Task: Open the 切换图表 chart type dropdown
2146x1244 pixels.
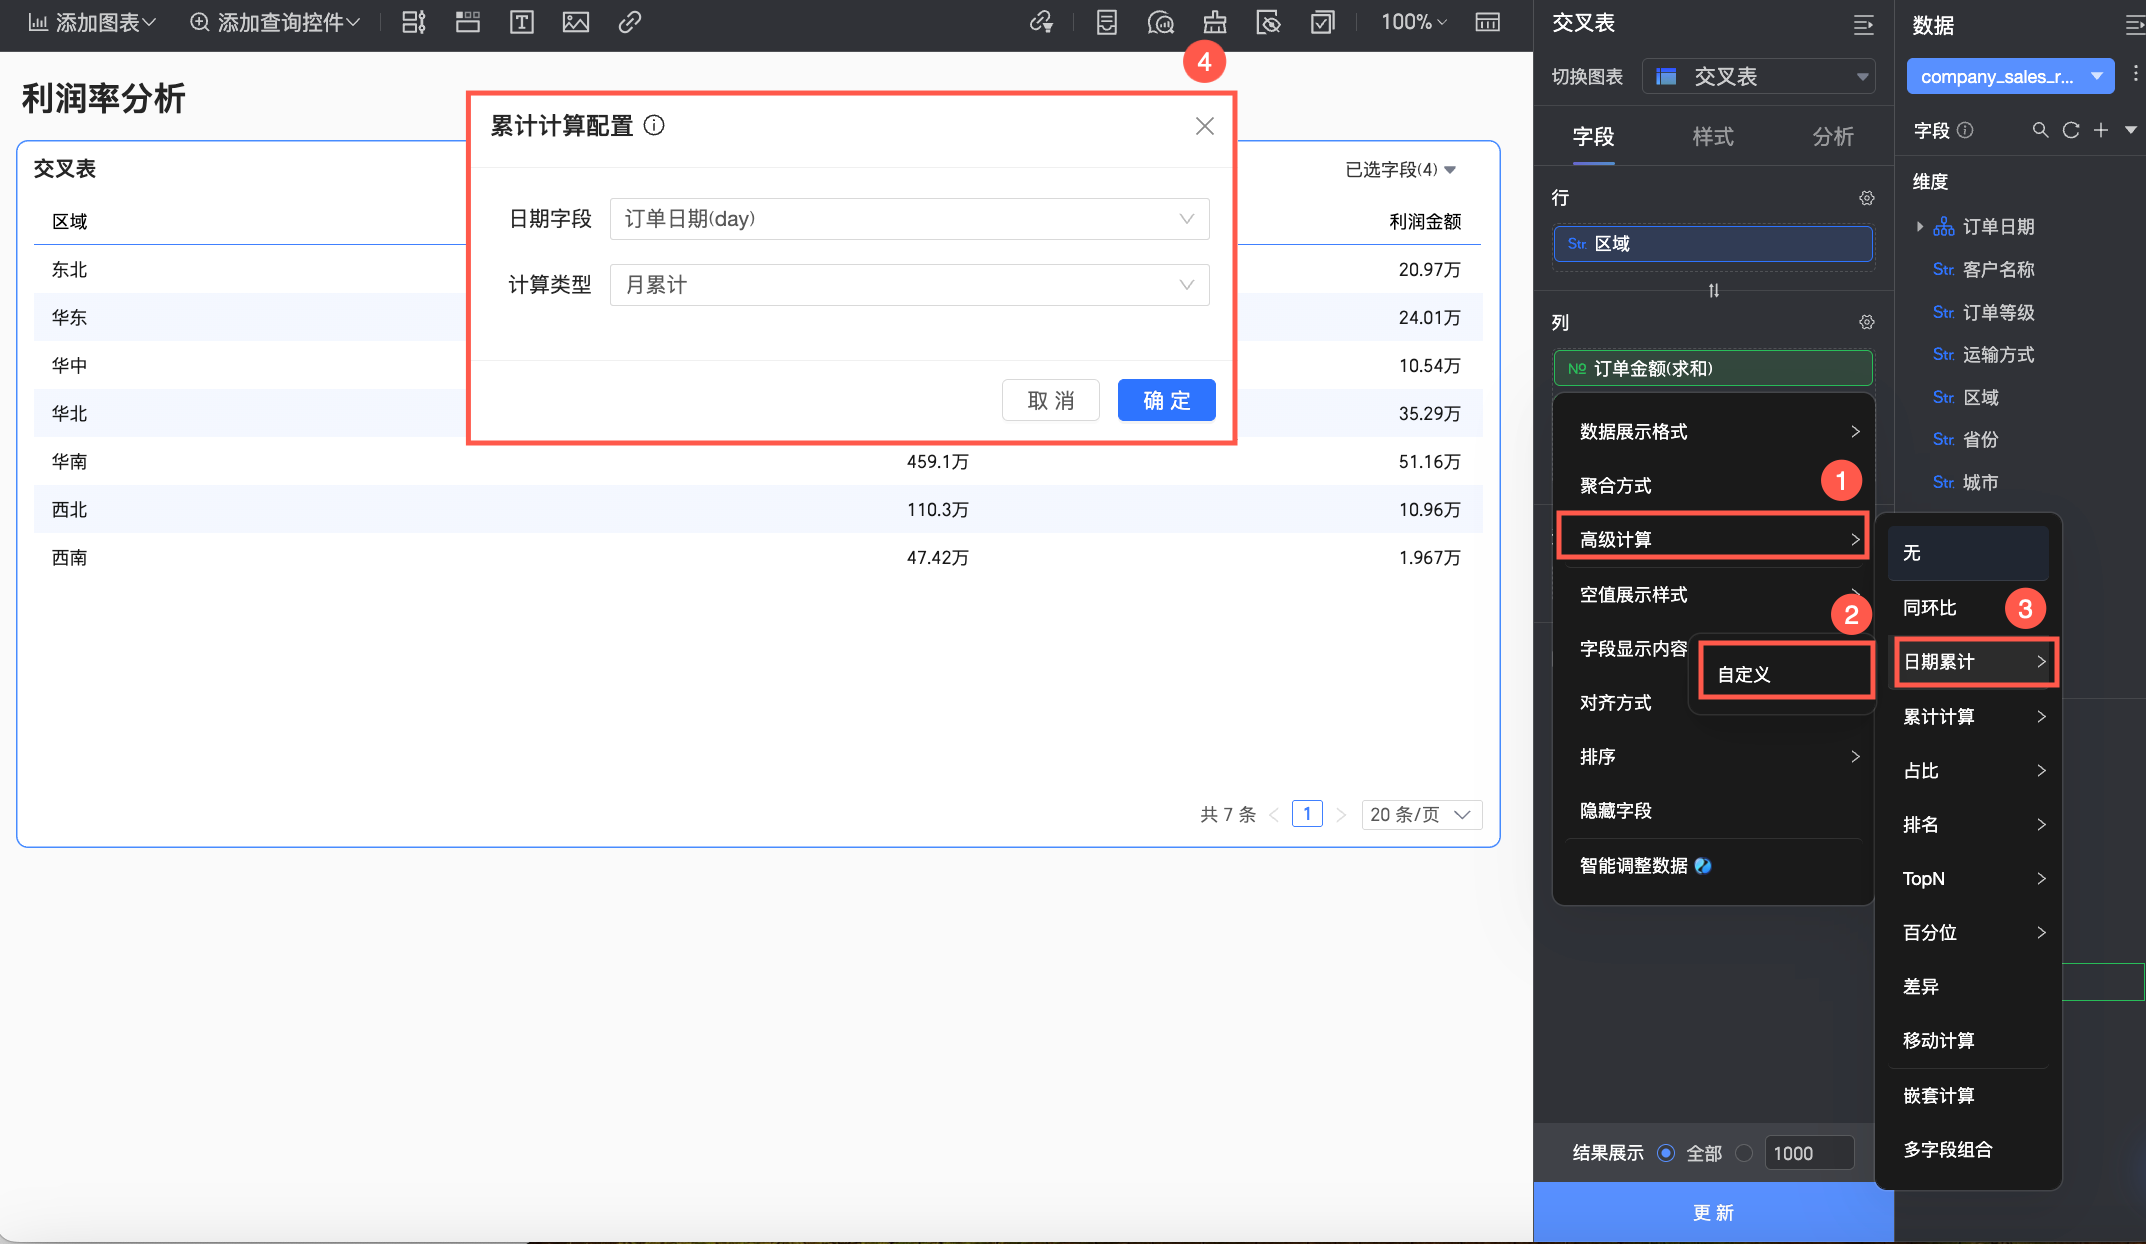Action: [x=1759, y=77]
